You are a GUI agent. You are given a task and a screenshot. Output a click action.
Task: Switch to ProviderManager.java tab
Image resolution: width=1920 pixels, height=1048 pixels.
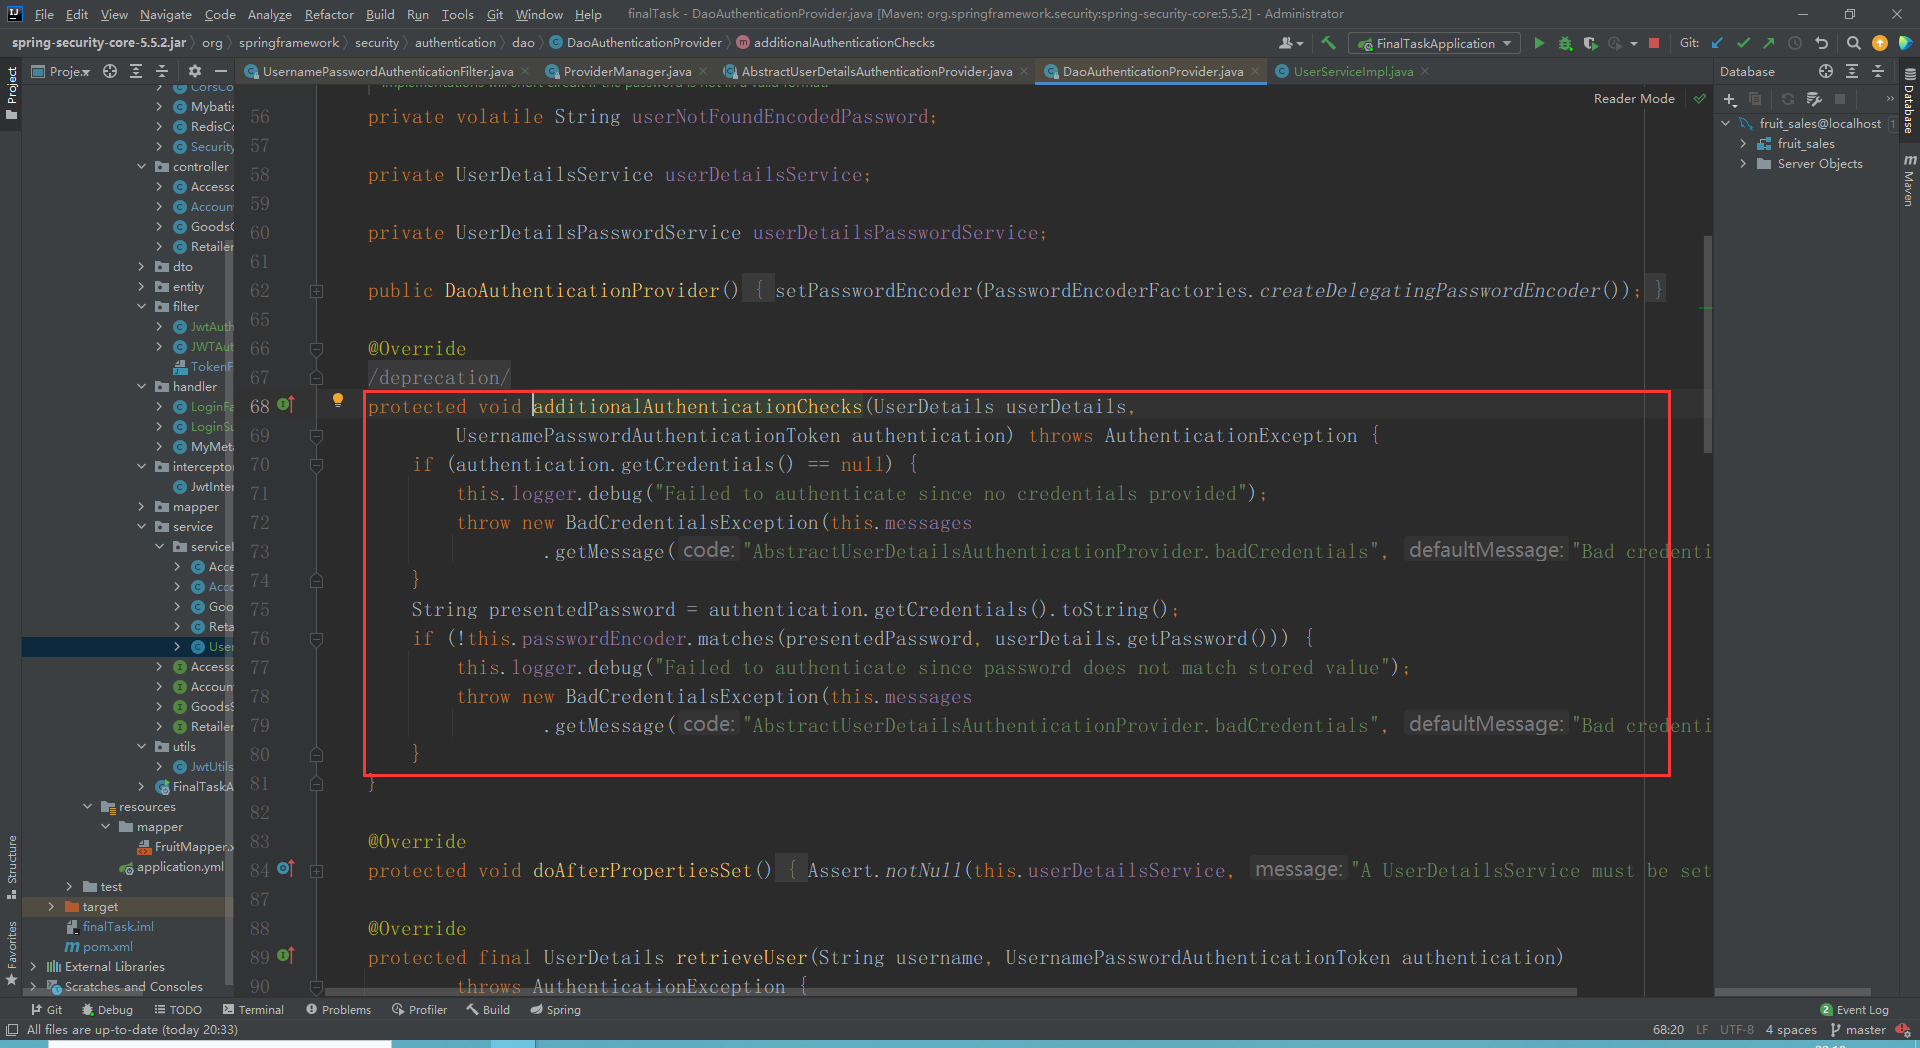point(626,71)
